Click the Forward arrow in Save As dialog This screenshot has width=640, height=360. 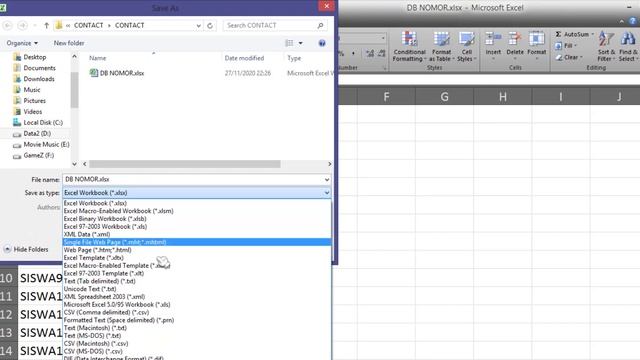22,25
